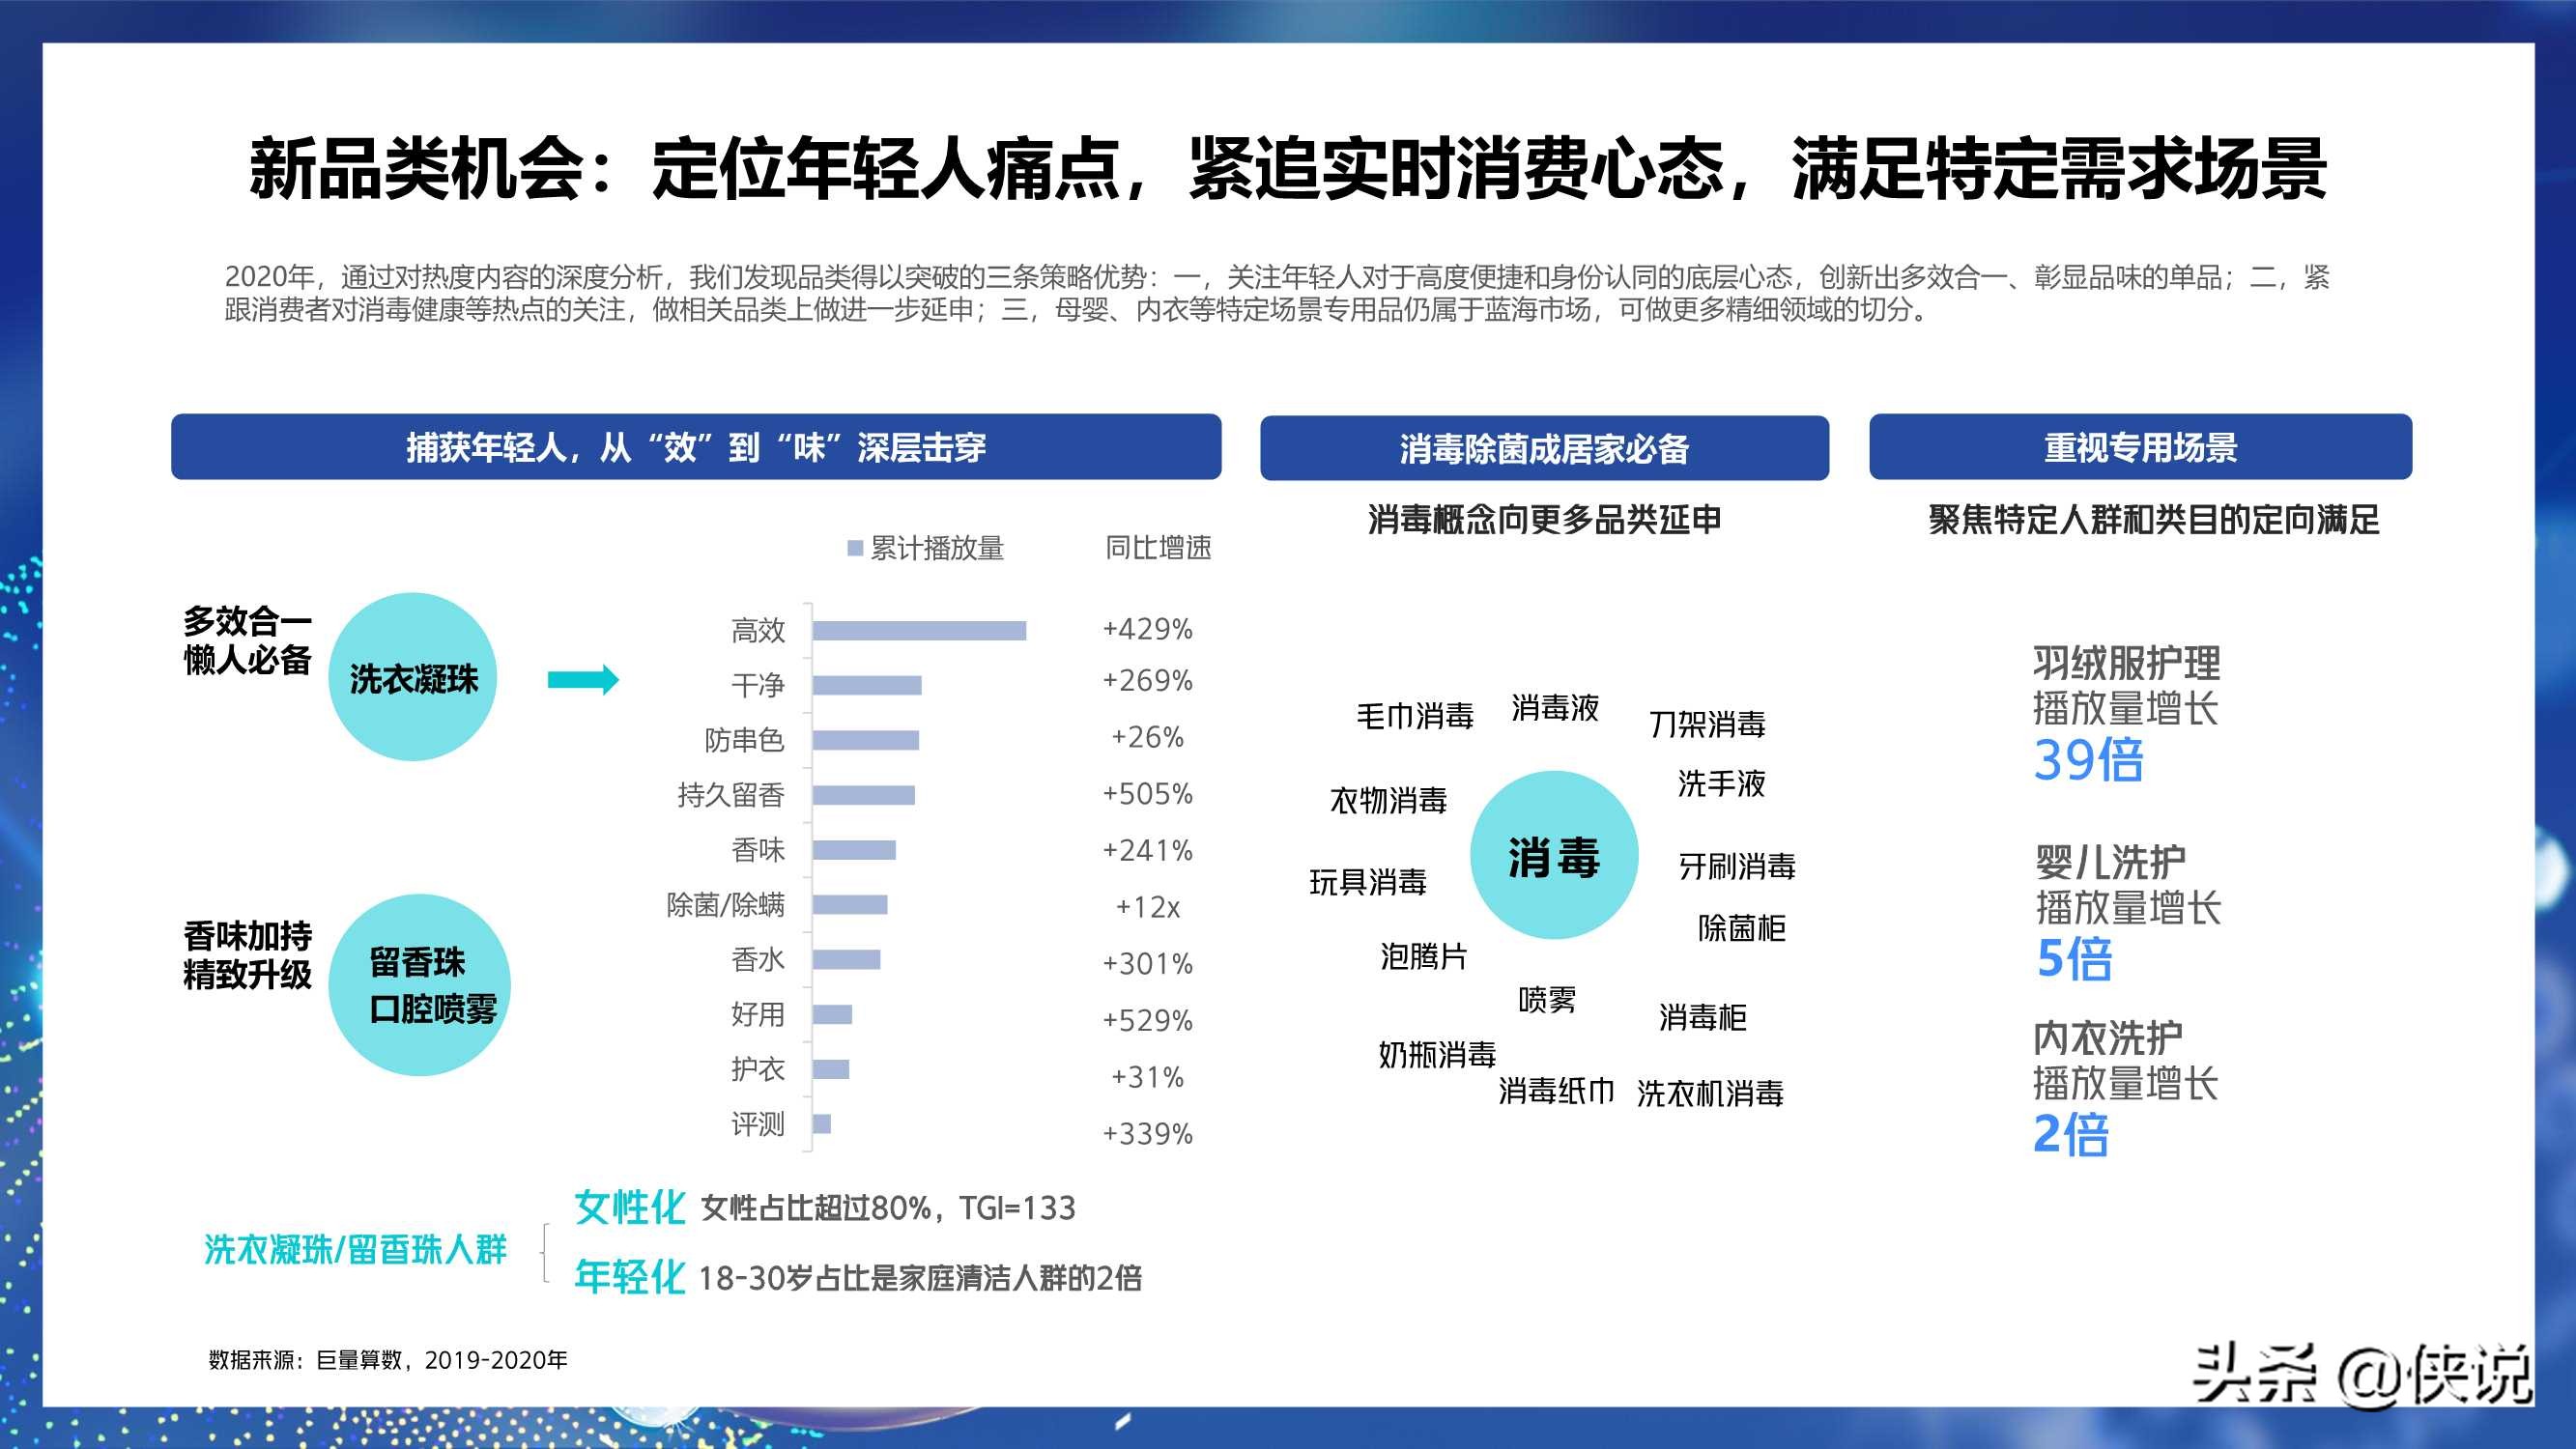Click the +12x growth value
2576x1449 pixels.
[x=1147, y=908]
